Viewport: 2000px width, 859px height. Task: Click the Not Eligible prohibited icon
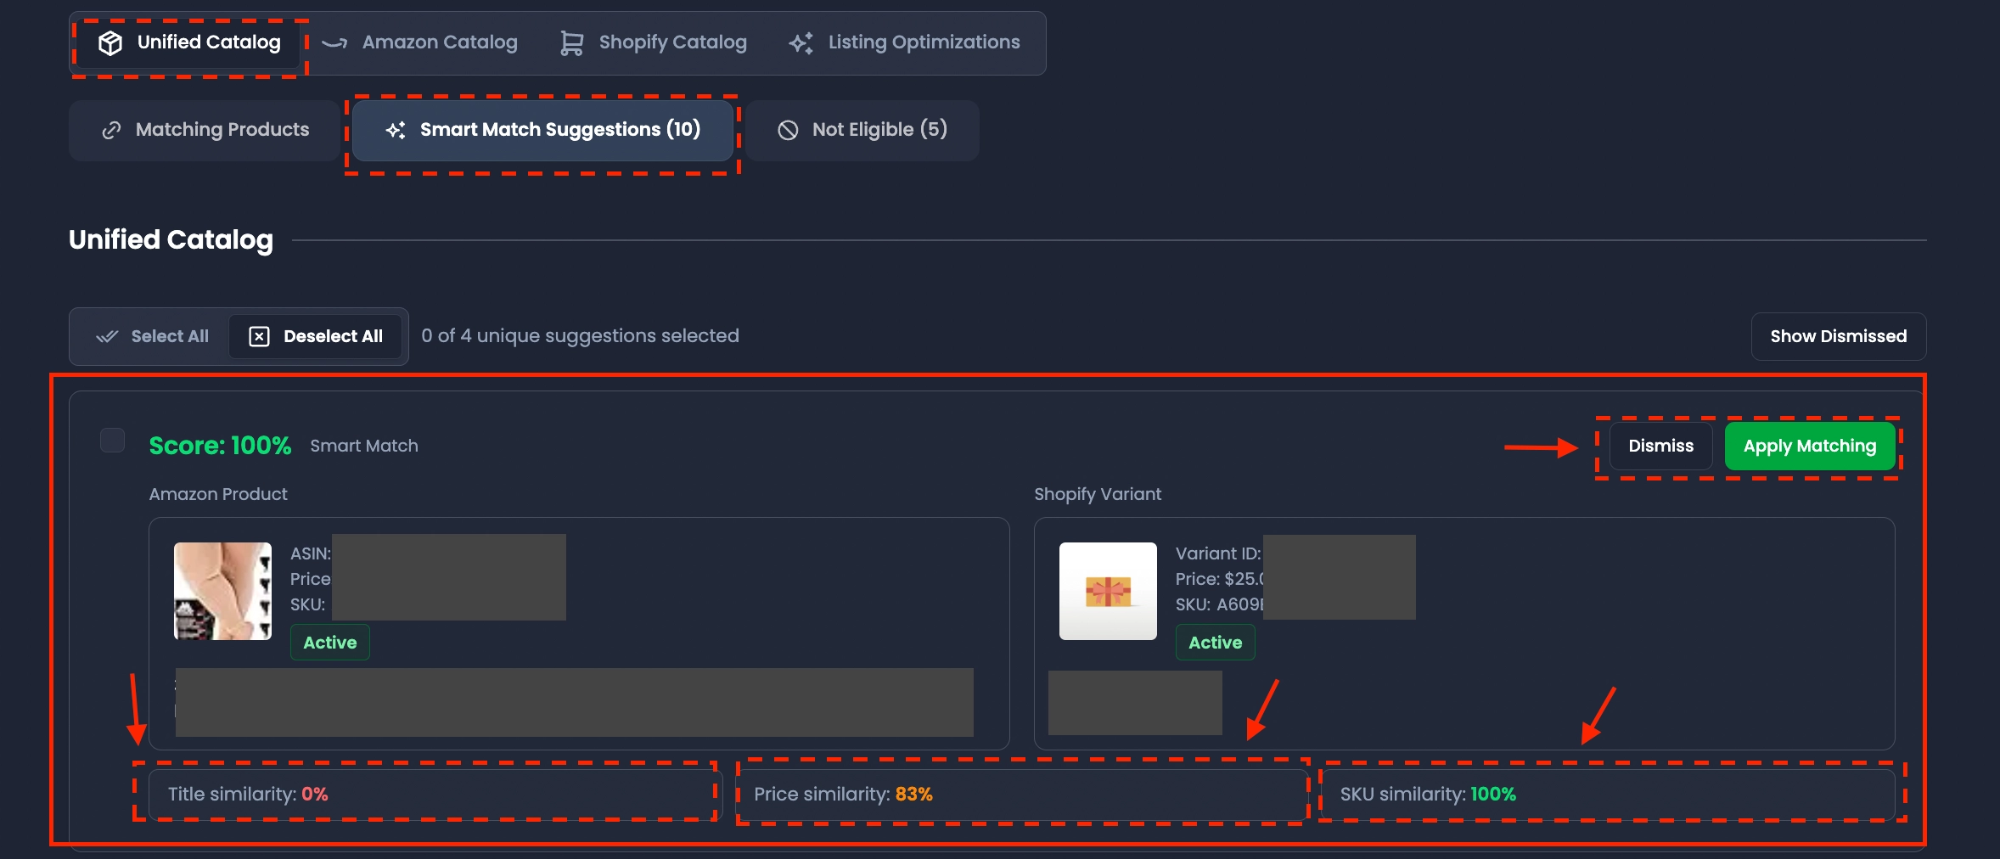(x=788, y=130)
